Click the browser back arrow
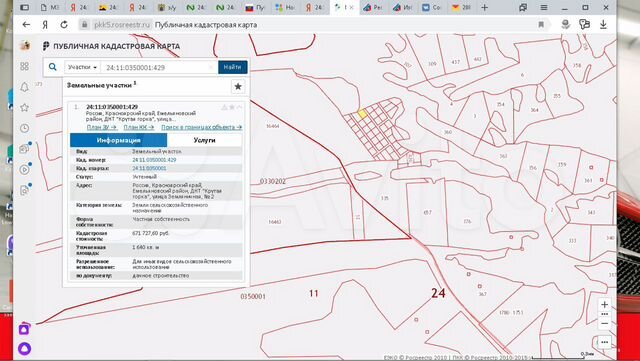Screen dimensions: 640x361 click(x=26, y=25)
